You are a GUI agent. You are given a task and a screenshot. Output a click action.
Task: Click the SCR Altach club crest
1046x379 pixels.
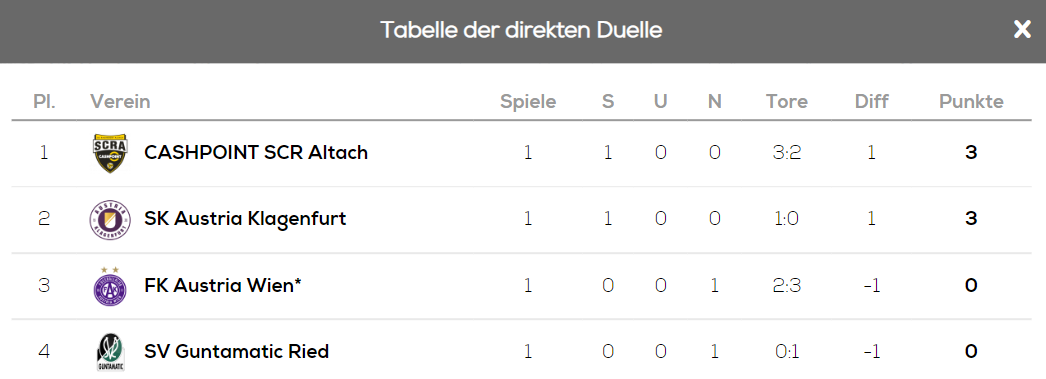110,153
